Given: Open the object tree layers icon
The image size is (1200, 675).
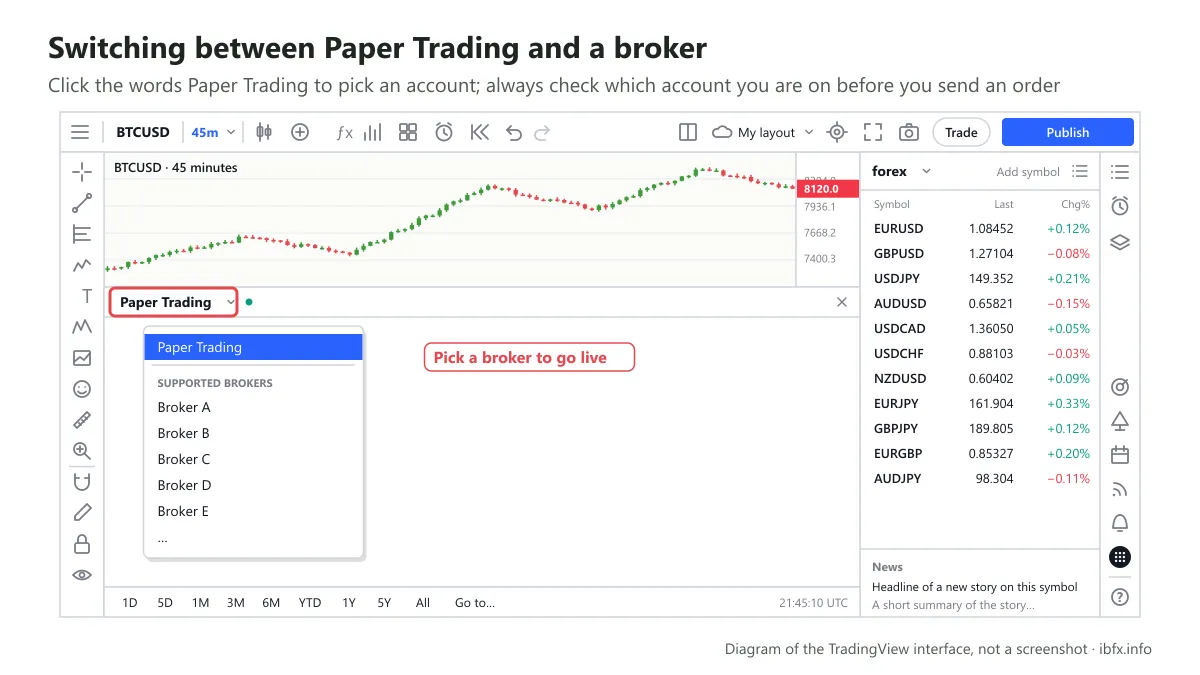Looking at the screenshot, I should coord(1120,241).
